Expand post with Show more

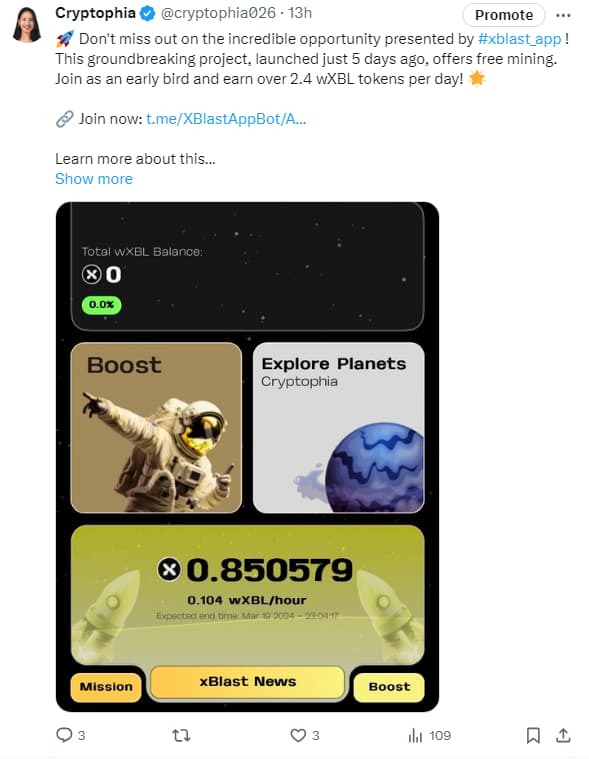94,179
